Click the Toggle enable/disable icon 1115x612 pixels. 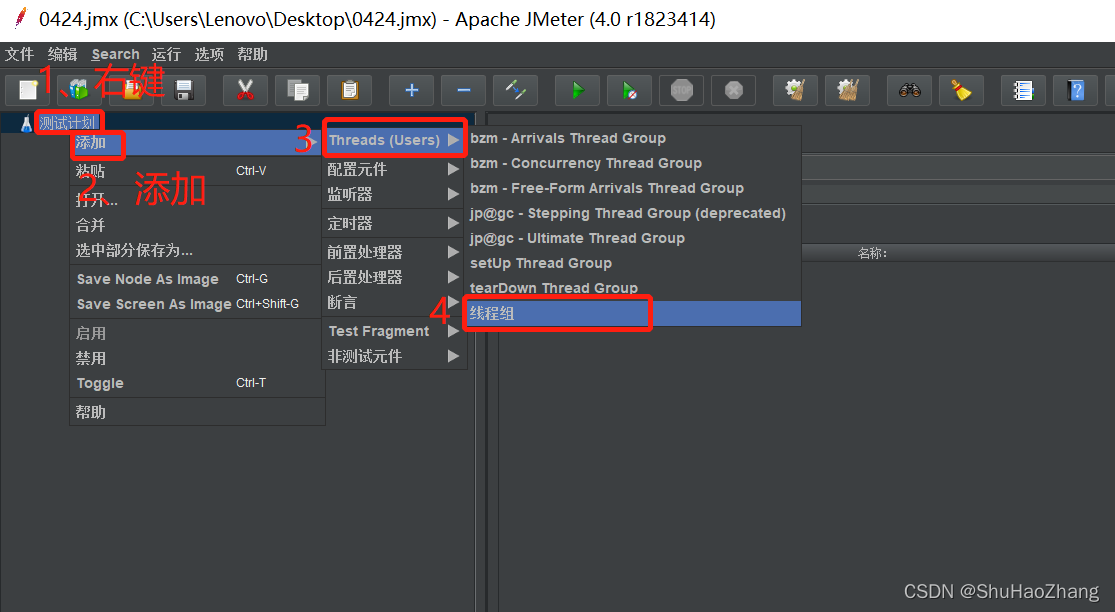click(x=515, y=90)
